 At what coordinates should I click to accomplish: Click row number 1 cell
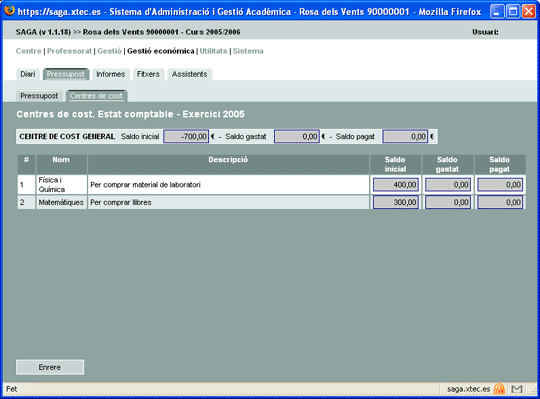pos(26,185)
